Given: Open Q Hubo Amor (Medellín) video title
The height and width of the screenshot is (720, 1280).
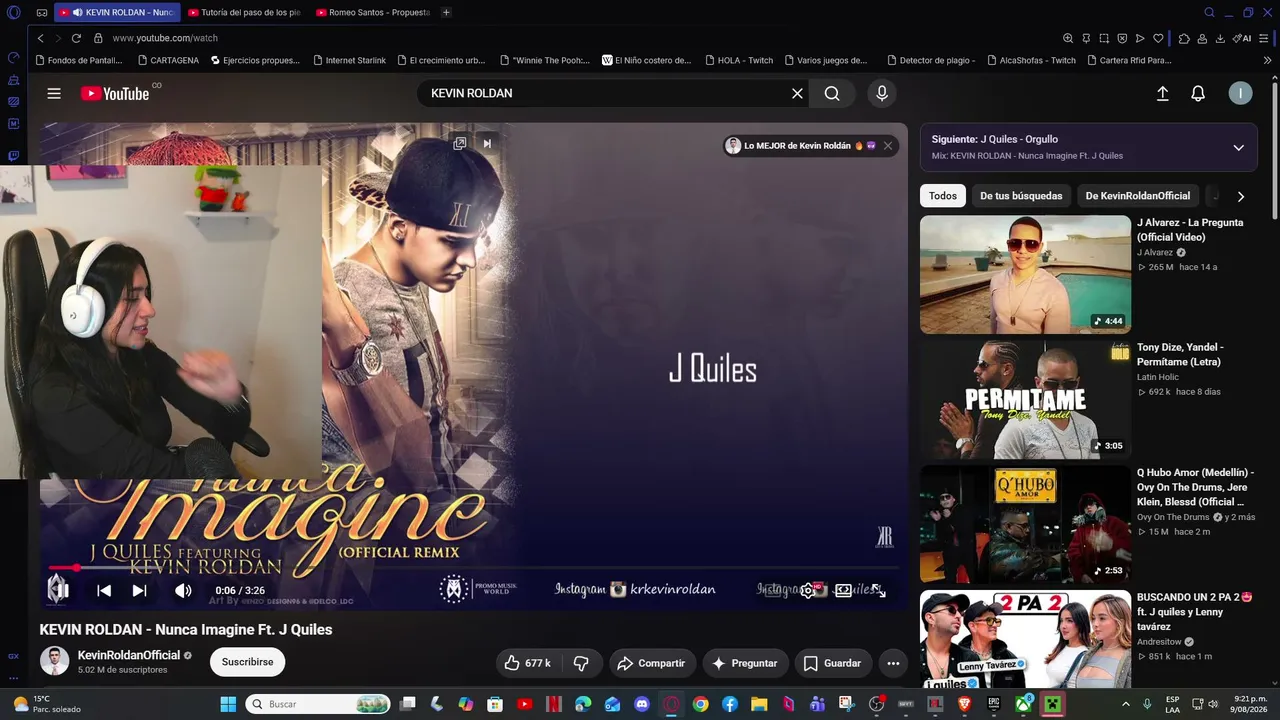Looking at the screenshot, I should [1195, 487].
